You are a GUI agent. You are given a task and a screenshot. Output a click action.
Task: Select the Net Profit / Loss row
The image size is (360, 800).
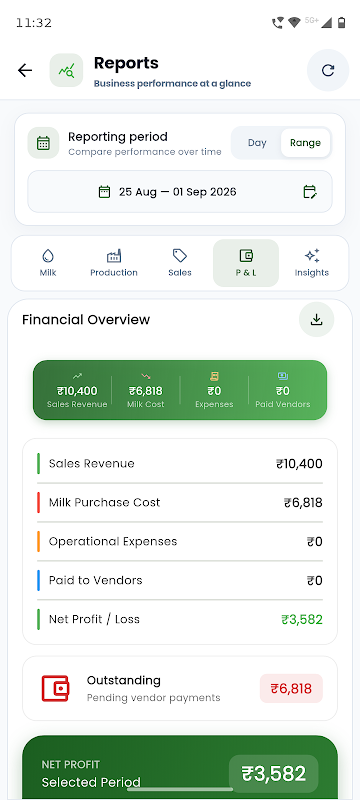pyautogui.click(x=180, y=619)
